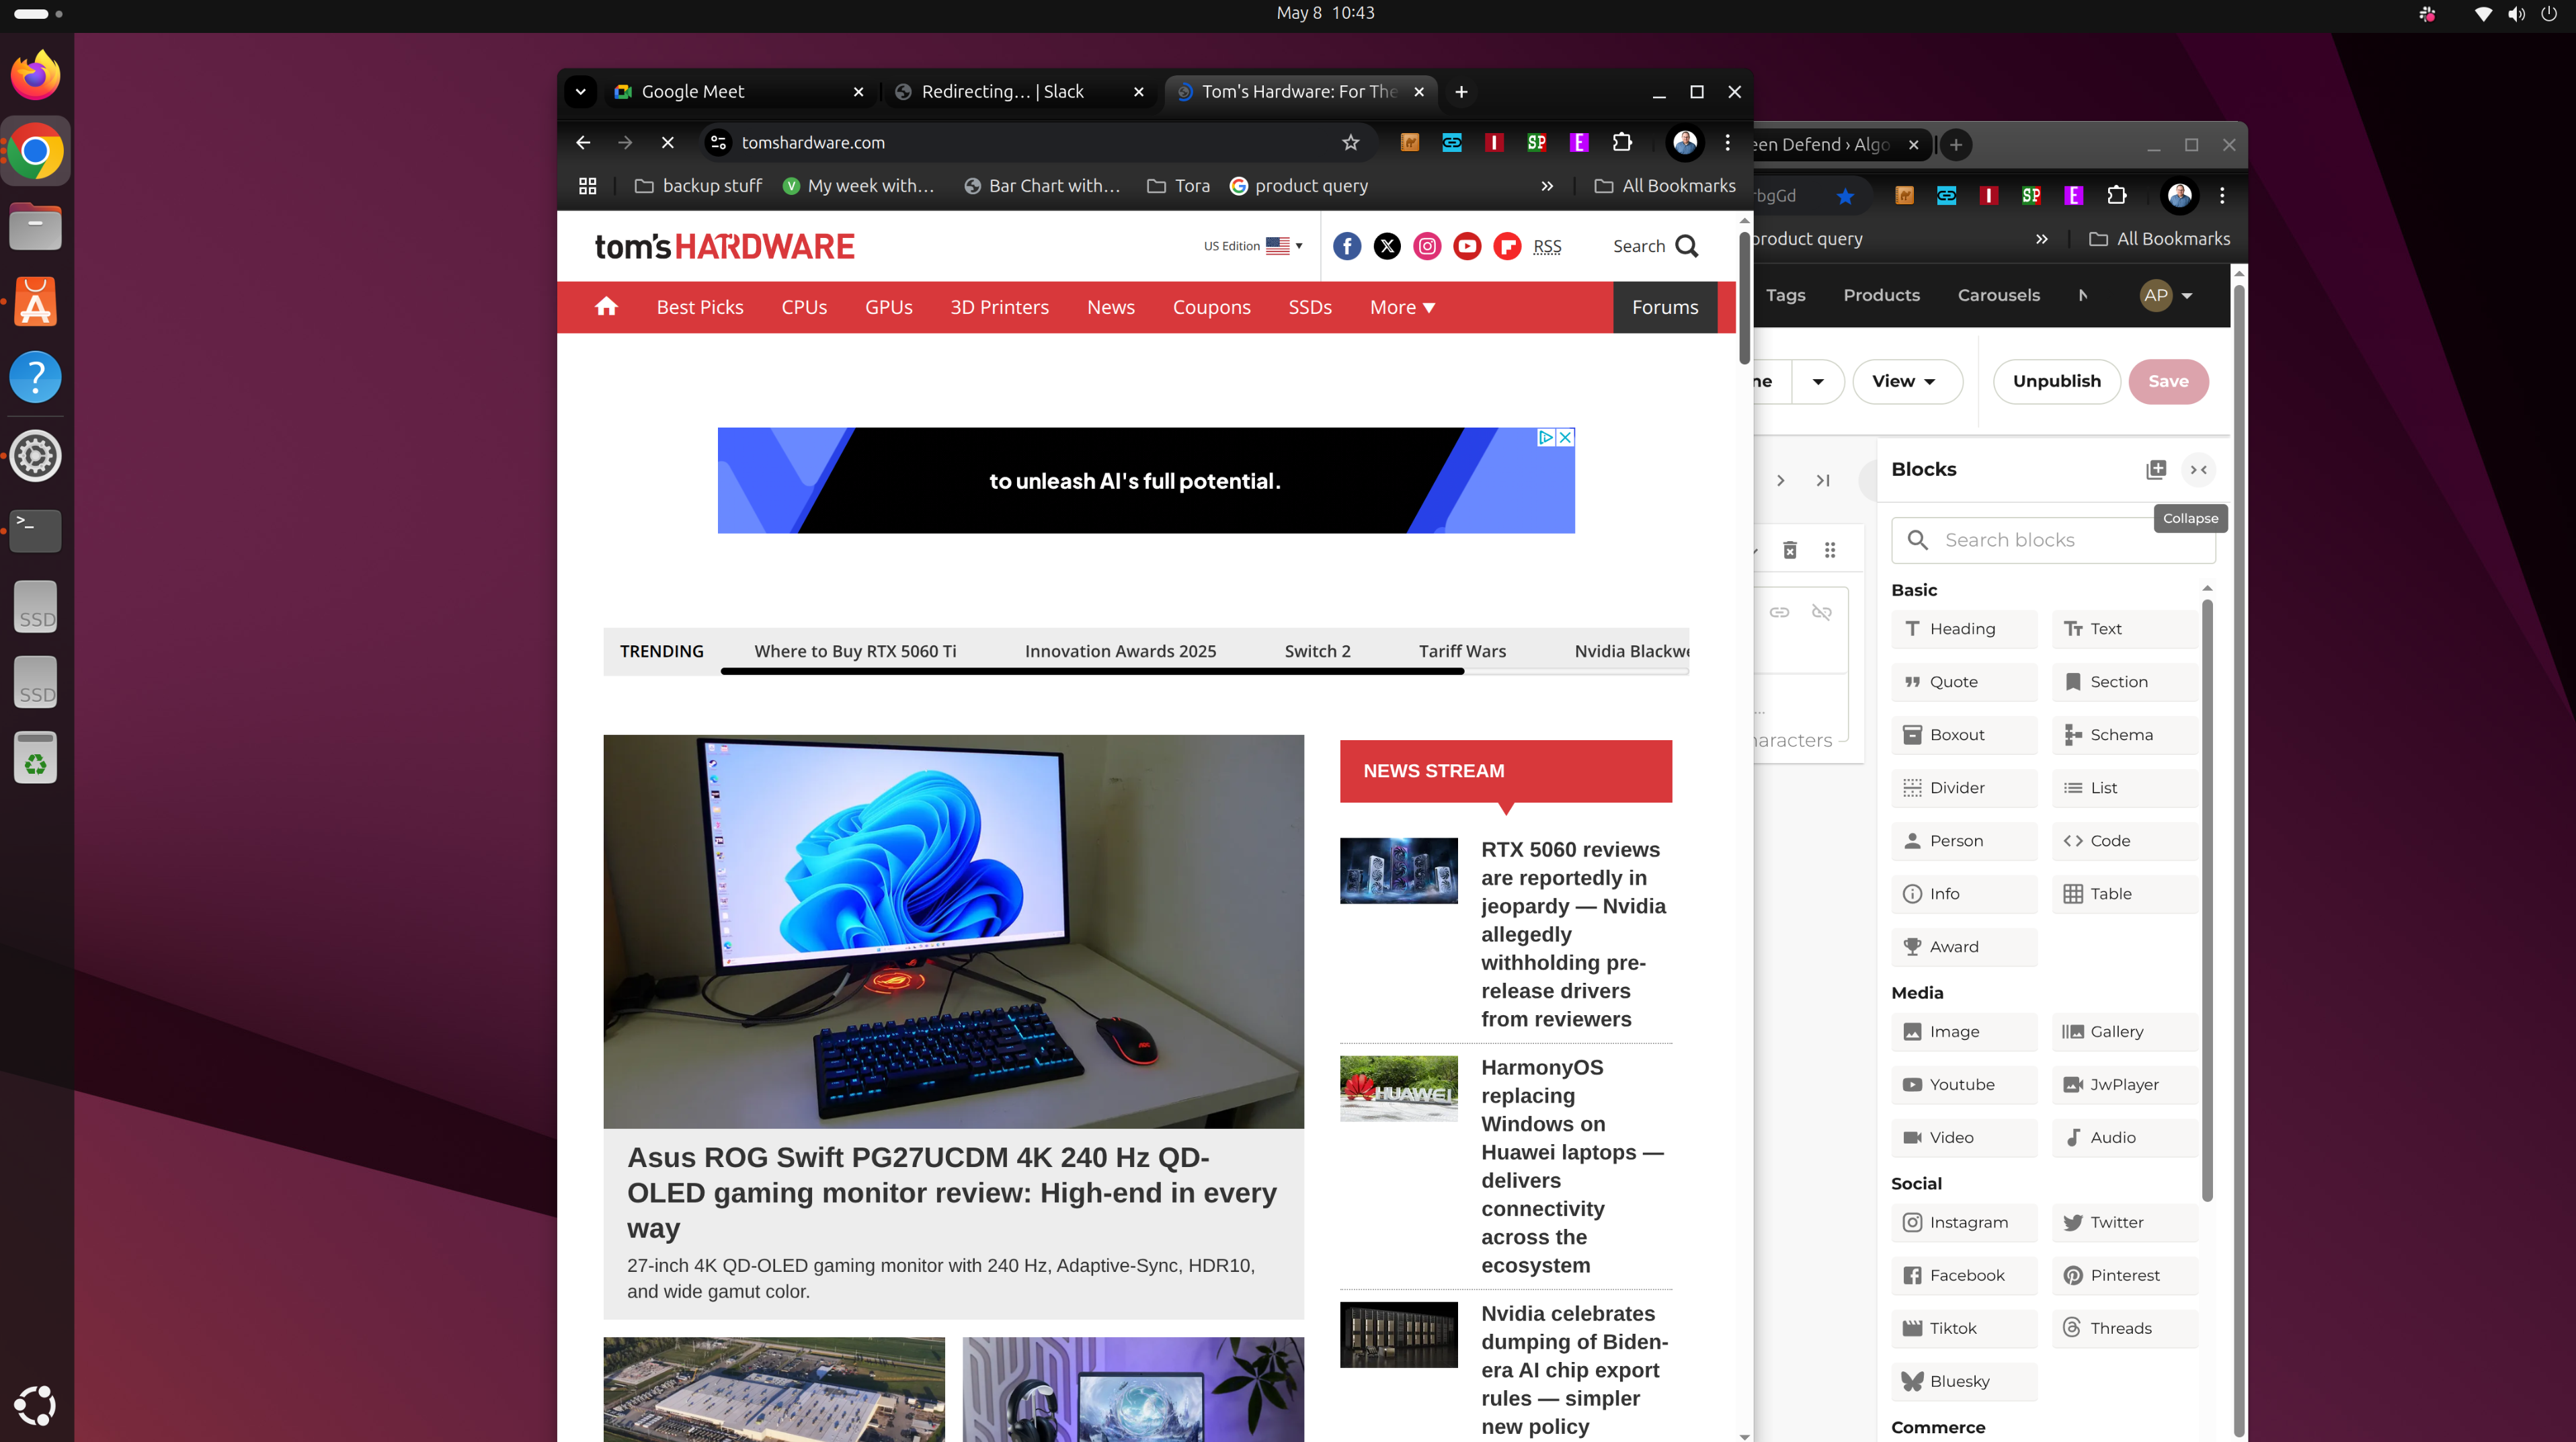Open the Facebook social icon on Tom's Hardware
2576x1442 pixels.
(x=1347, y=246)
